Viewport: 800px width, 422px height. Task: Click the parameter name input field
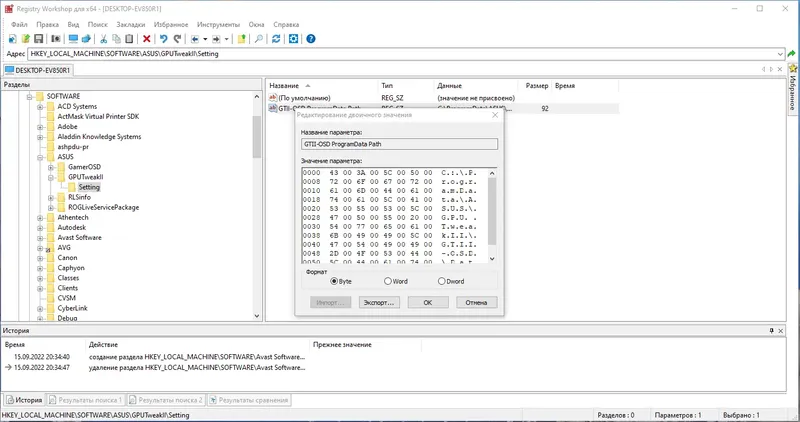coord(399,144)
